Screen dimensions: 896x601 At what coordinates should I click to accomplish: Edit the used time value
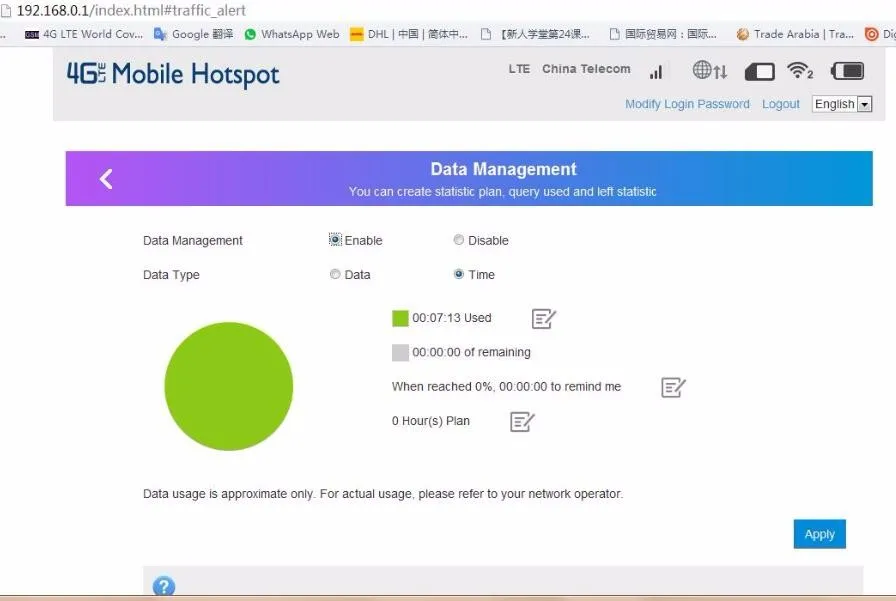pyautogui.click(x=543, y=319)
